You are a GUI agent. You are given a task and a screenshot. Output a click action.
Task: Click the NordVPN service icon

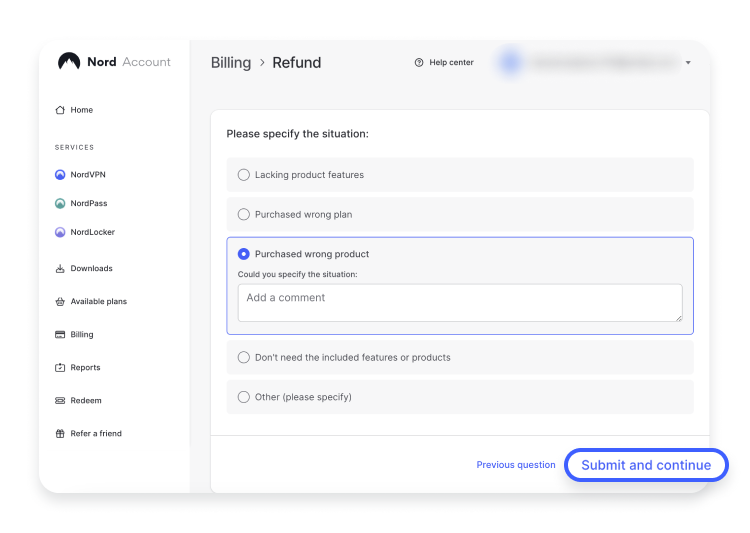pyautogui.click(x=60, y=175)
